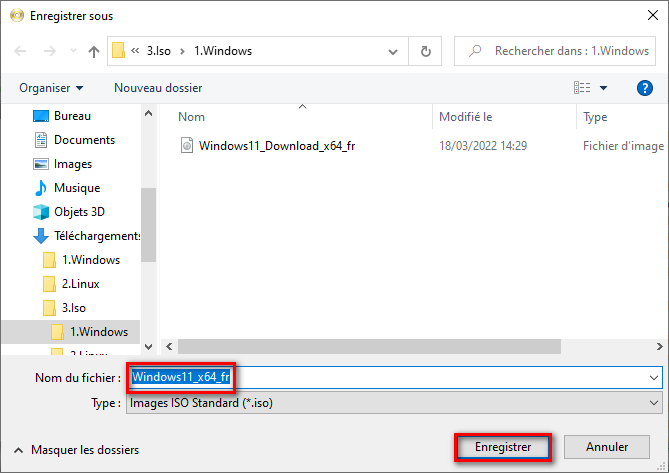Click the Enregistrer button
The width and height of the screenshot is (669, 473).
tap(503, 447)
